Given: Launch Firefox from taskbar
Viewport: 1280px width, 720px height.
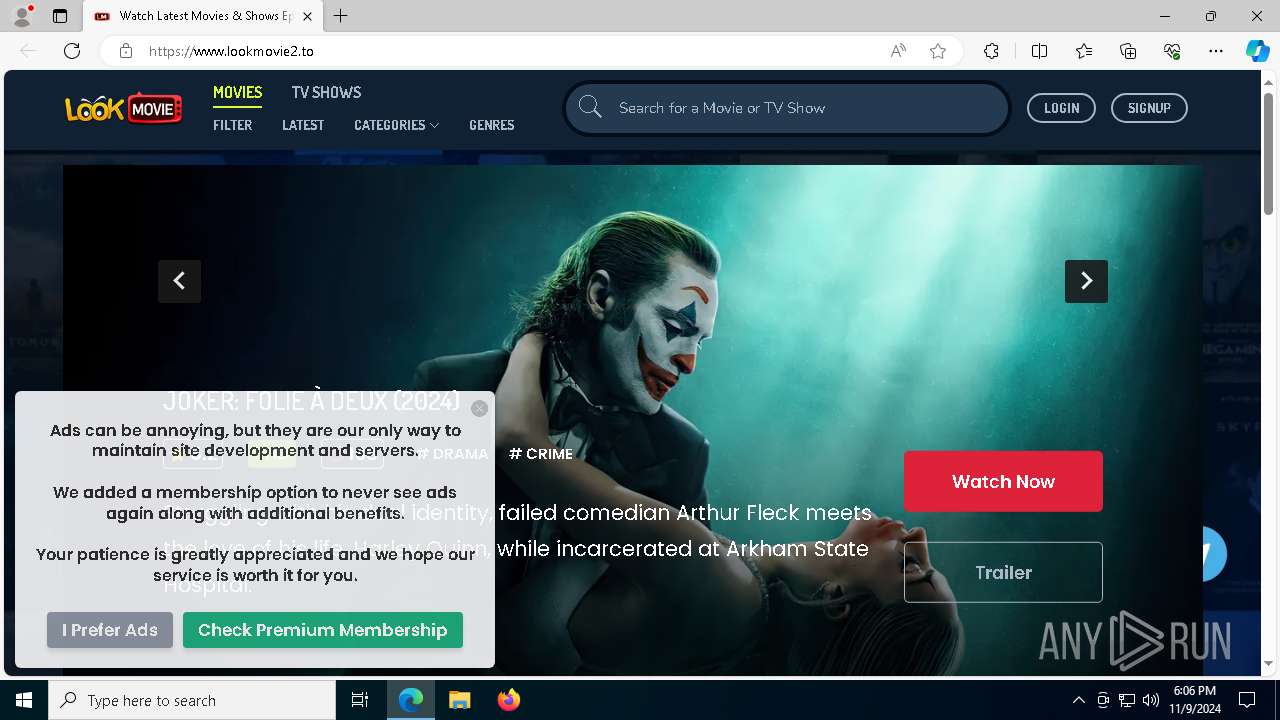Looking at the screenshot, I should tap(509, 700).
